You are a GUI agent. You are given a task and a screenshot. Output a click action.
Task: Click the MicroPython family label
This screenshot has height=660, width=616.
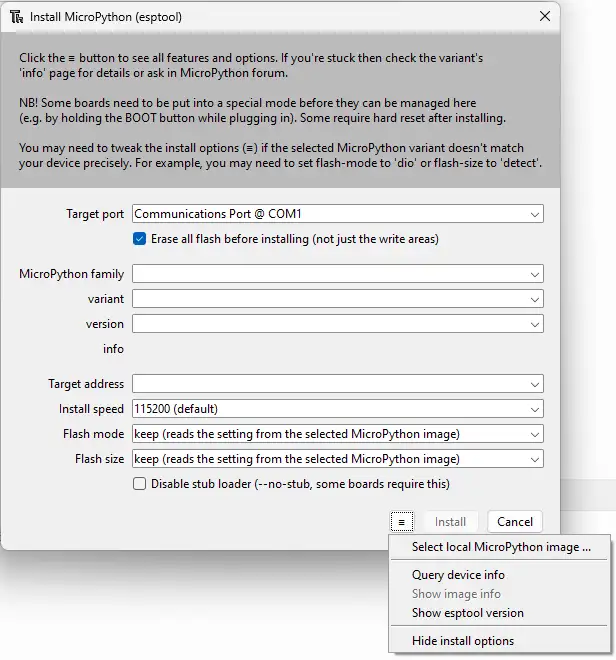pyautogui.click(x=71, y=274)
